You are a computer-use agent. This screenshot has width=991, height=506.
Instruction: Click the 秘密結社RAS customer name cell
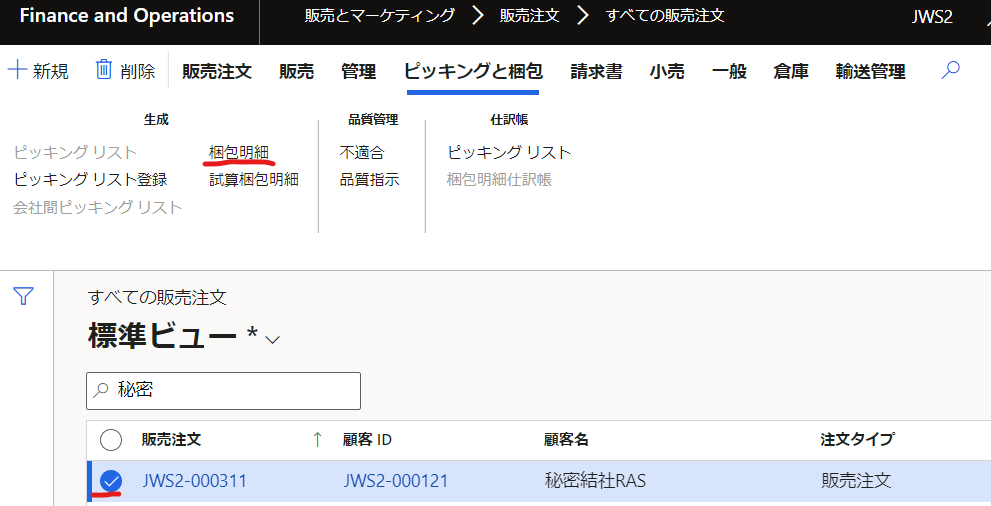595,481
